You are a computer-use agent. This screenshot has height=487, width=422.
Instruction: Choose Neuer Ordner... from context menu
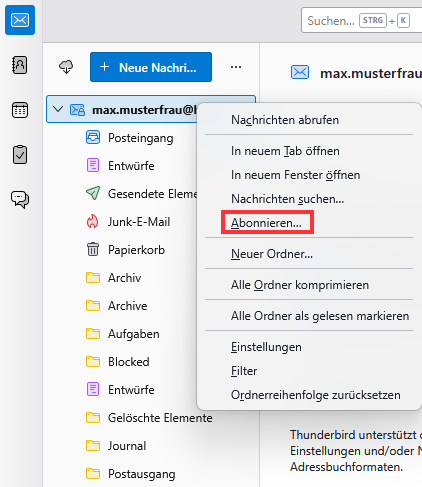[x=272, y=254]
